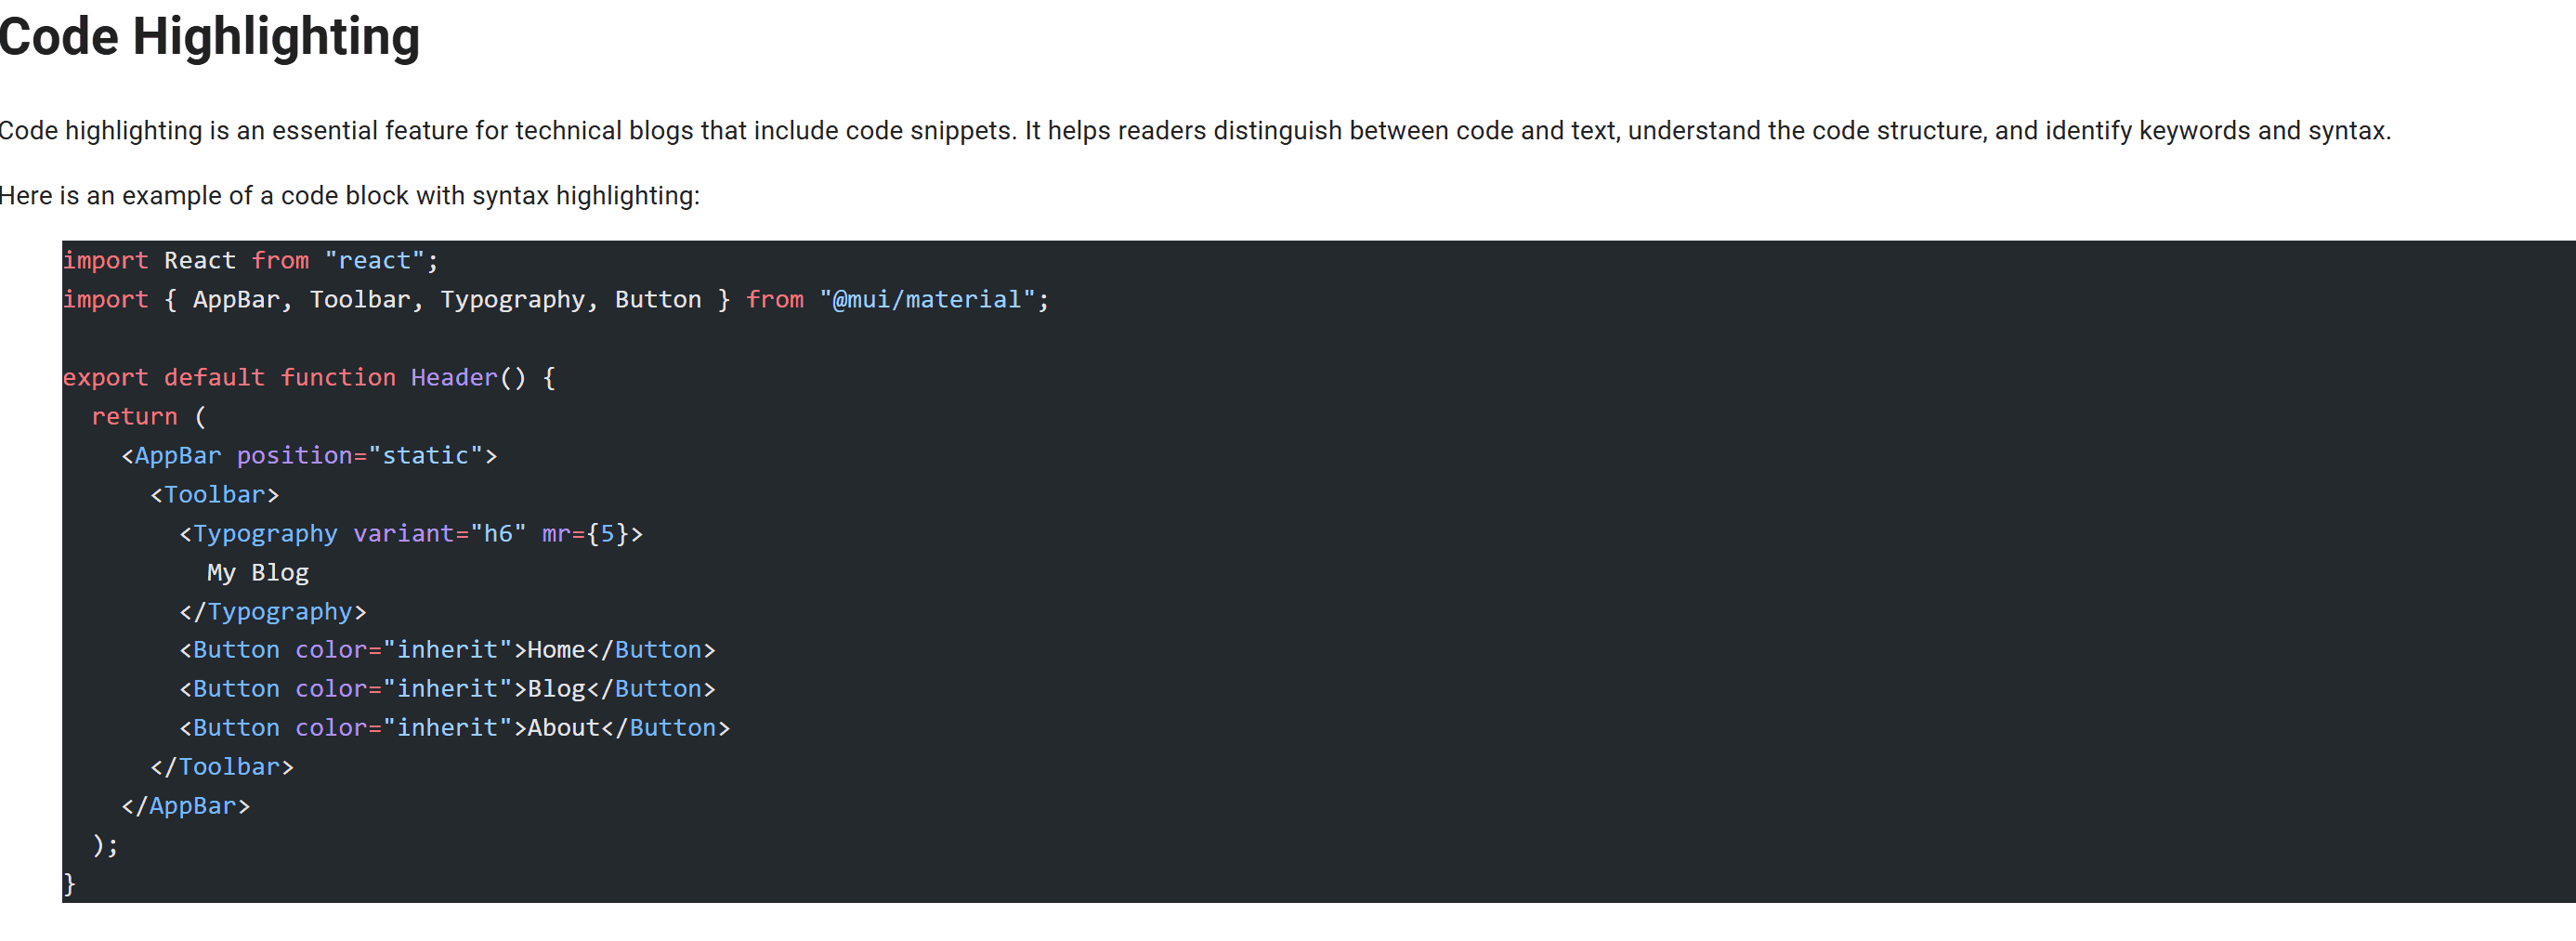This screenshot has height=941, width=2576.
Task: Click 'About' text between Button tags
Action: coord(563,728)
